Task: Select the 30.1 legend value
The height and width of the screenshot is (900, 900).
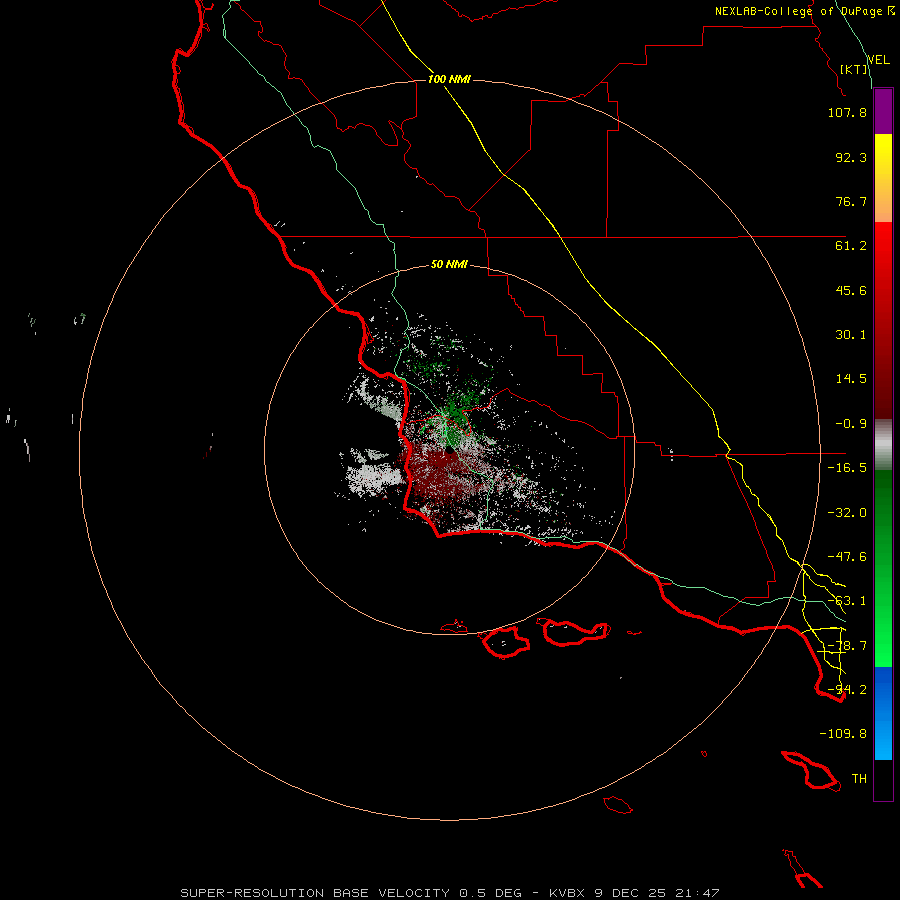Action: [x=851, y=335]
